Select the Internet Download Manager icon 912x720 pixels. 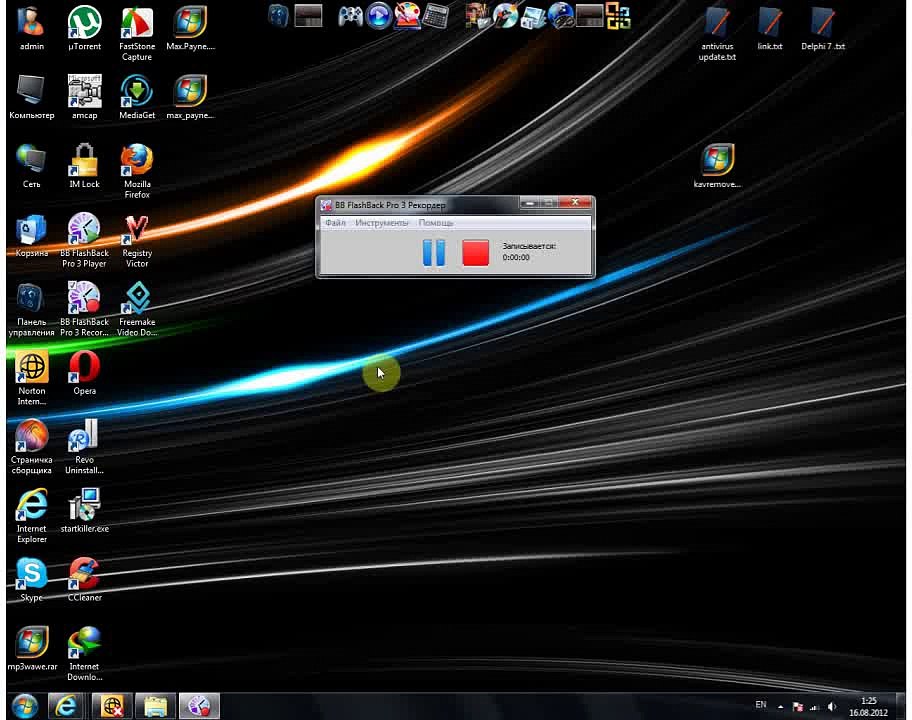tap(84, 654)
